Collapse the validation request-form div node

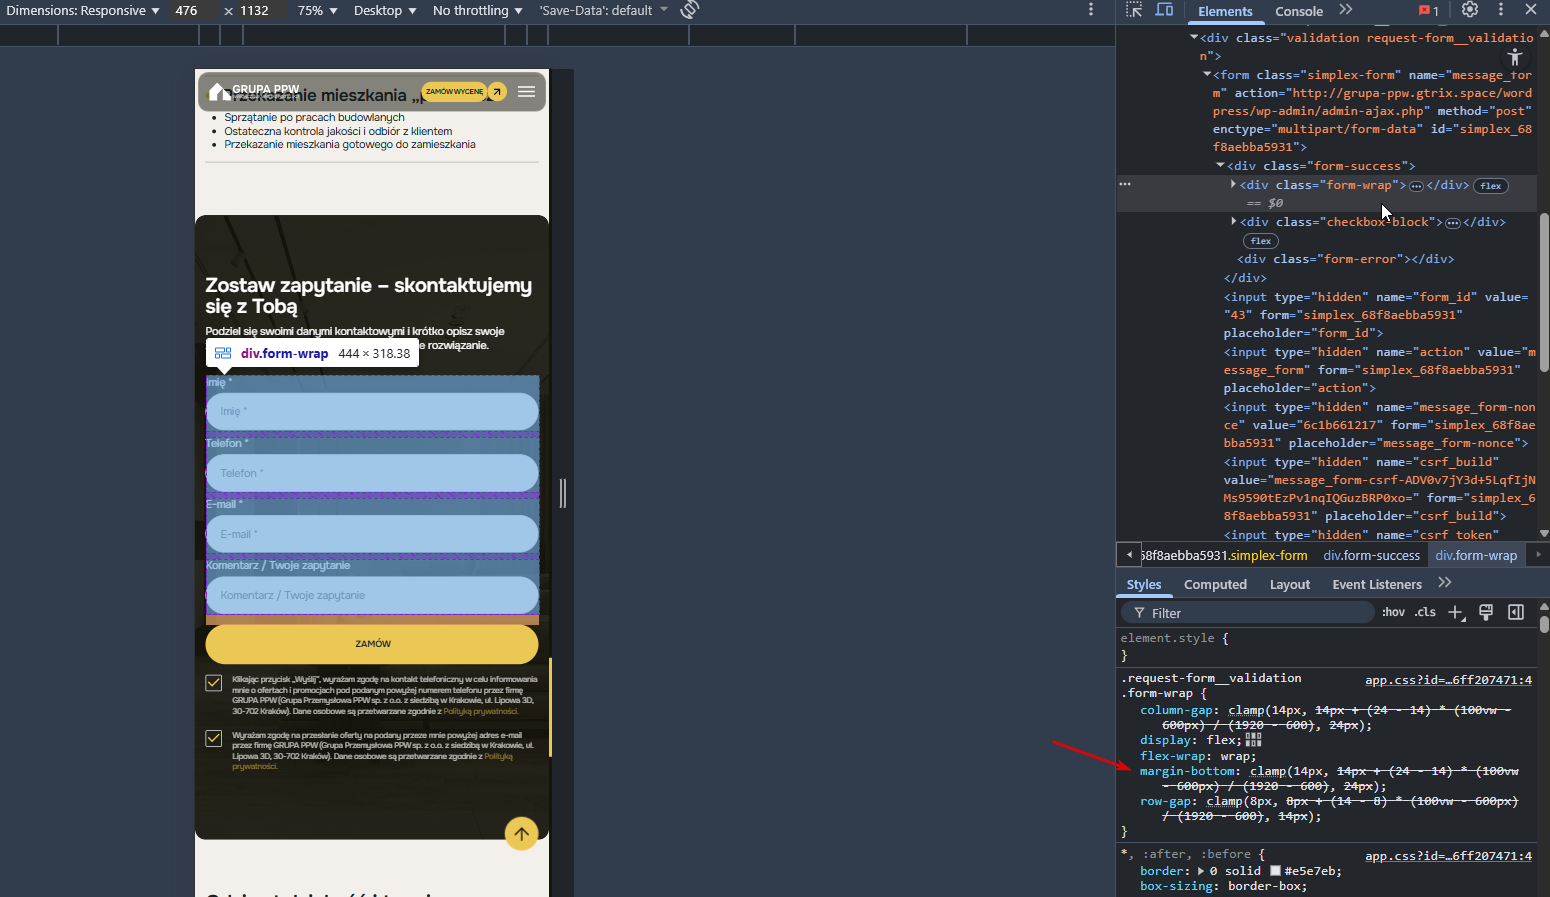point(1194,38)
